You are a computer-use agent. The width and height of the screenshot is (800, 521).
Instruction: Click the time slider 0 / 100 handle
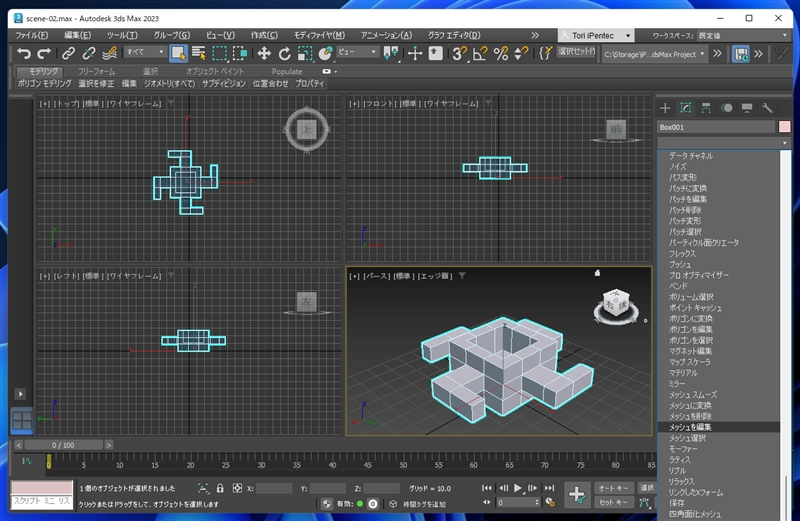63,445
